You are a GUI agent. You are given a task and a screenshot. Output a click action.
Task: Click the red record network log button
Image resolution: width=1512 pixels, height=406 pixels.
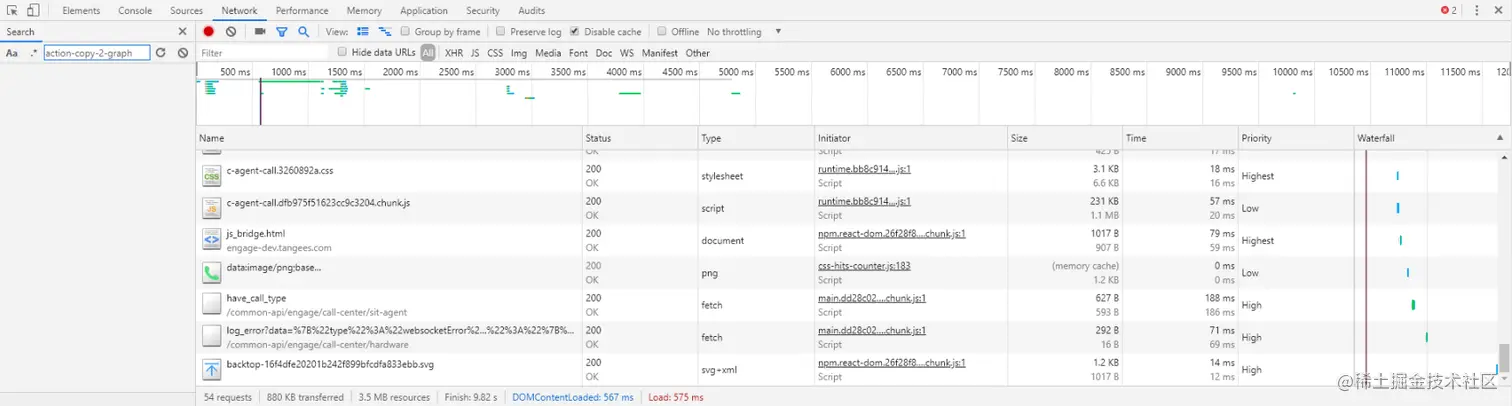pos(209,32)
